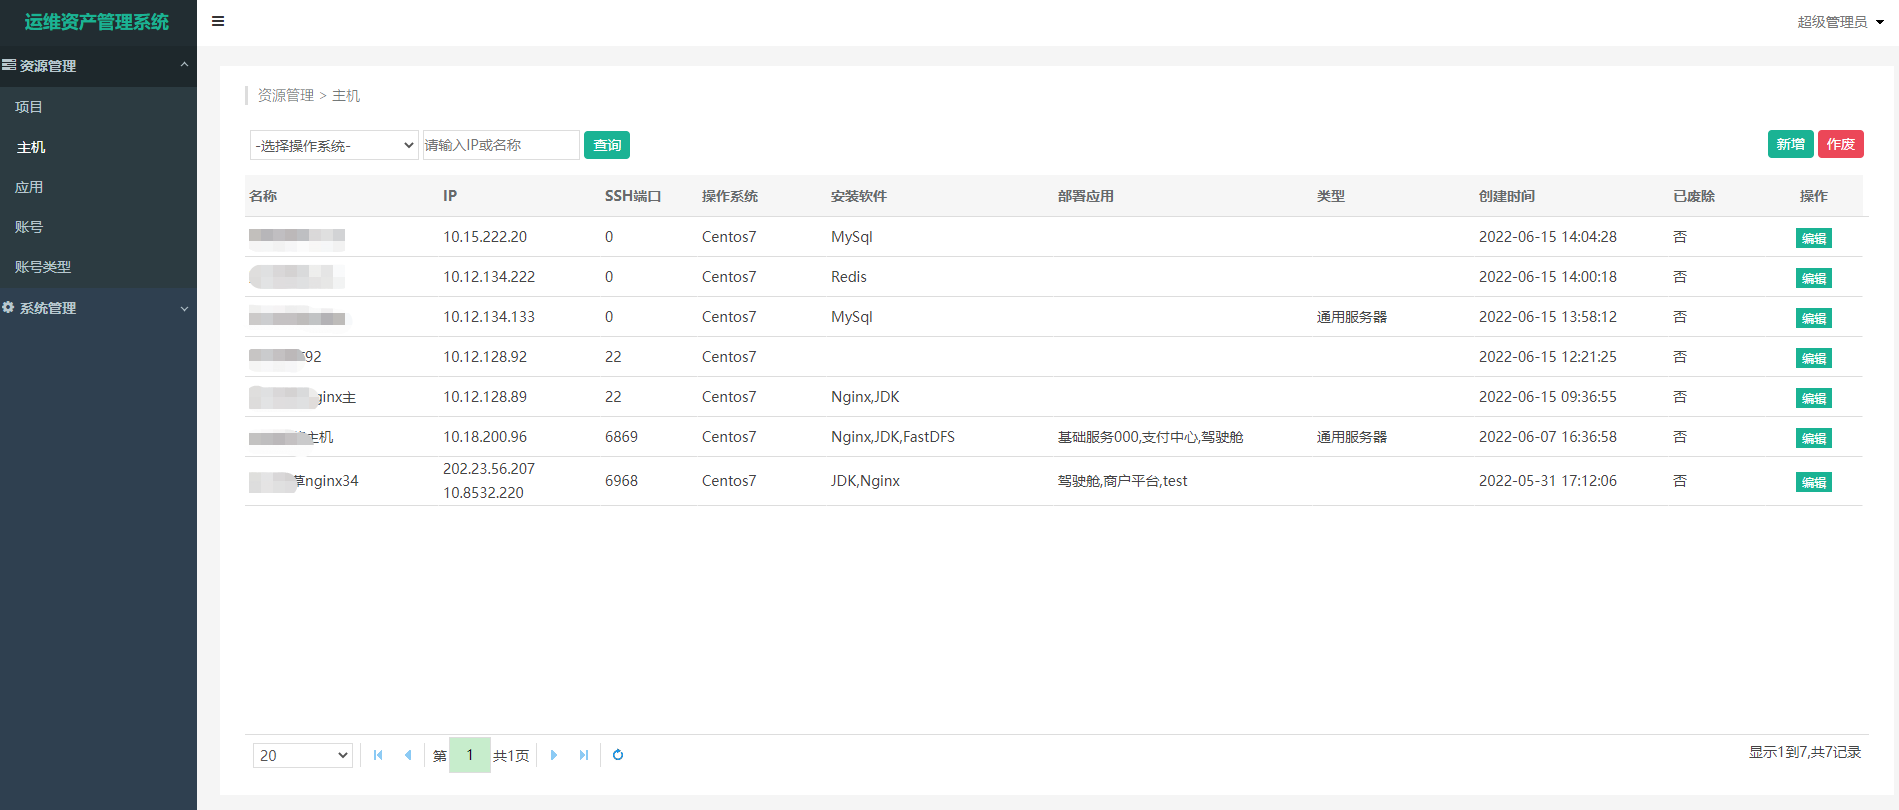Edit the host 10.15.222.20 row

pyautogui.click(x=1814, y=238)
